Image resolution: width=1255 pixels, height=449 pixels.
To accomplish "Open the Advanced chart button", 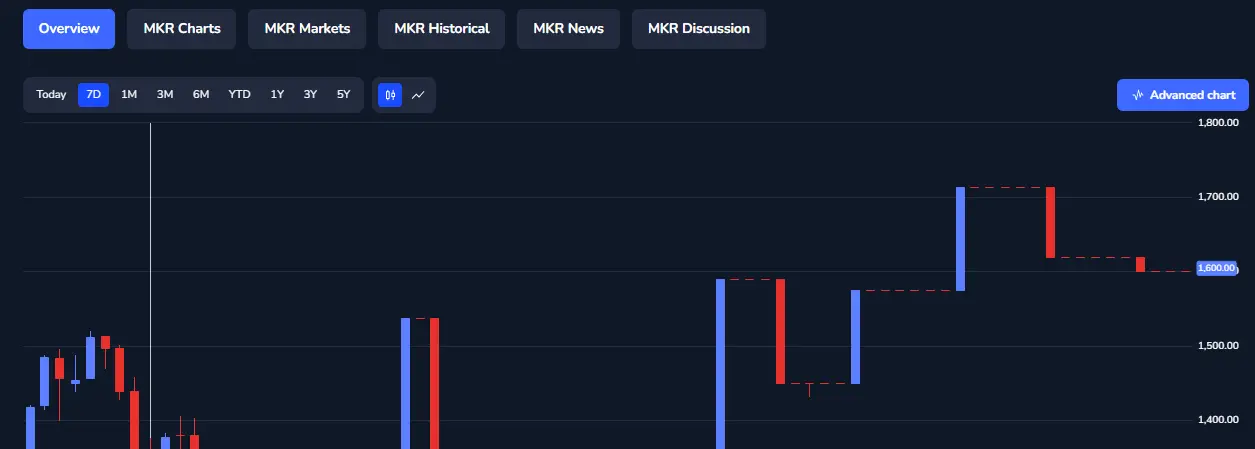I will (1183, 95).
